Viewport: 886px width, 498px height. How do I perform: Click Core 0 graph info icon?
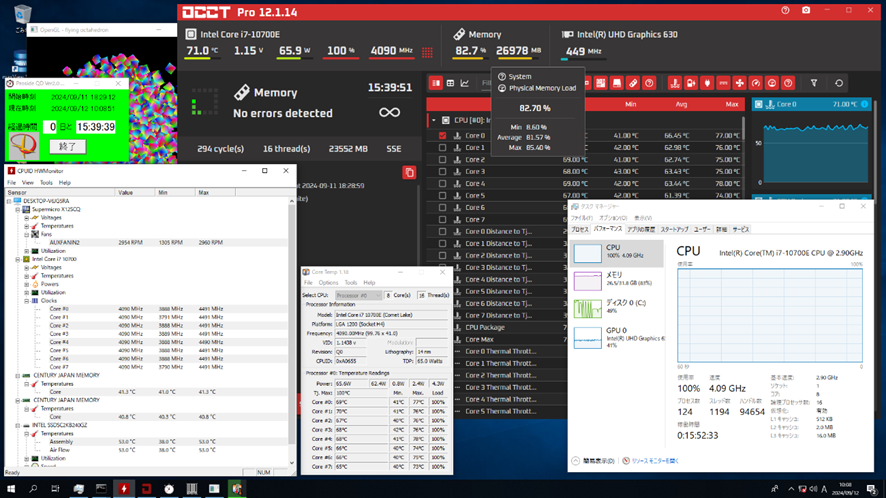(865, 104)
